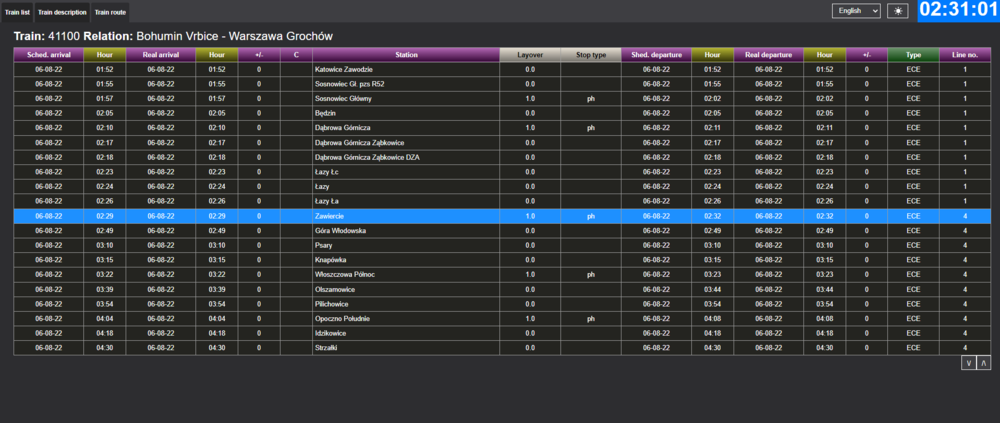Select the Włoszczowa Północ station row

click(406, 274)
